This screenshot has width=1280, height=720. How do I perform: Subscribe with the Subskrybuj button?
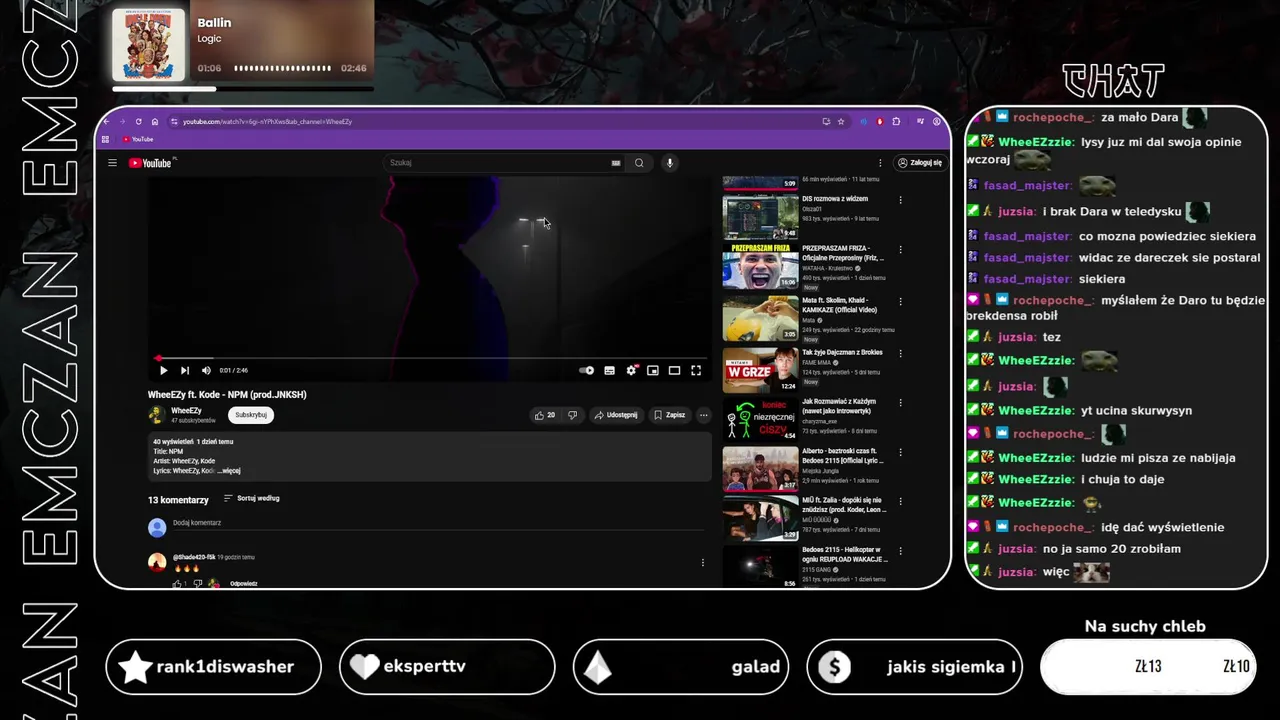(251, 414)
